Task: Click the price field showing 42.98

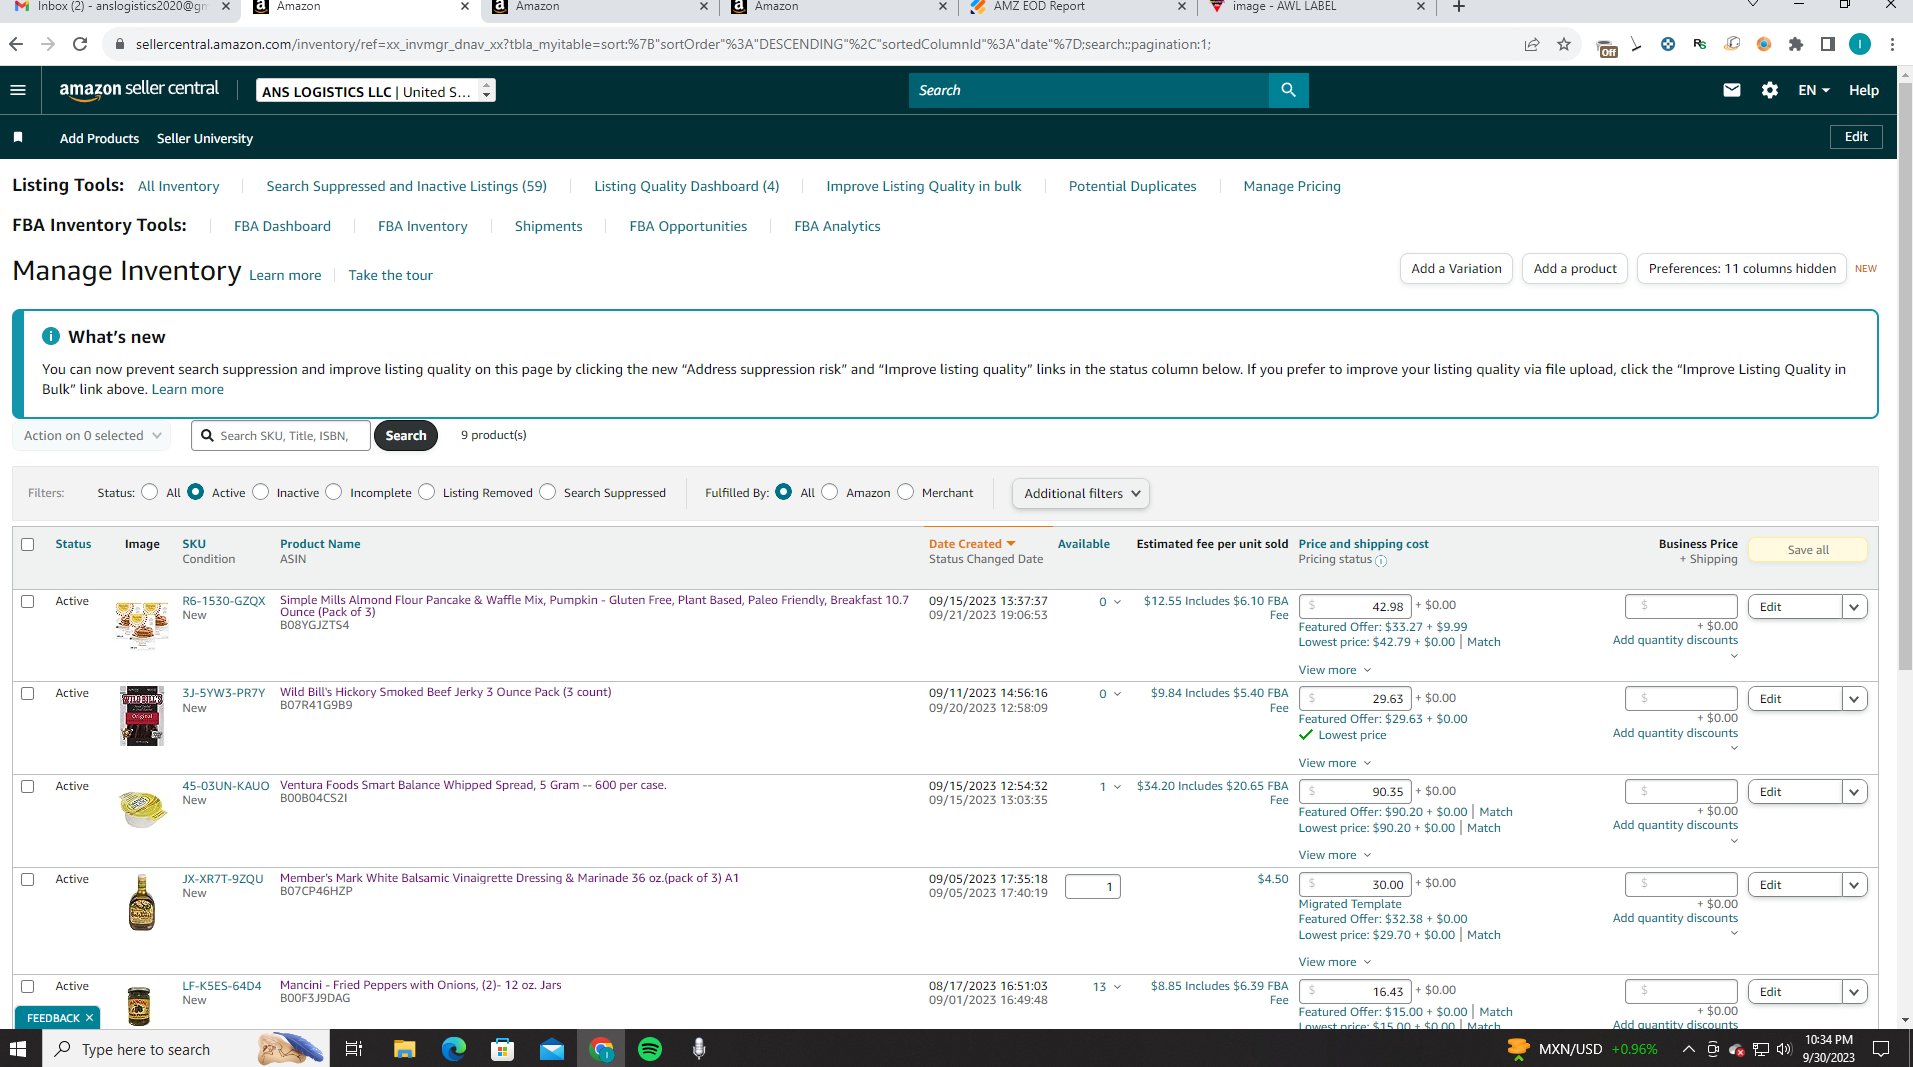Action: tap(1354, 606)
